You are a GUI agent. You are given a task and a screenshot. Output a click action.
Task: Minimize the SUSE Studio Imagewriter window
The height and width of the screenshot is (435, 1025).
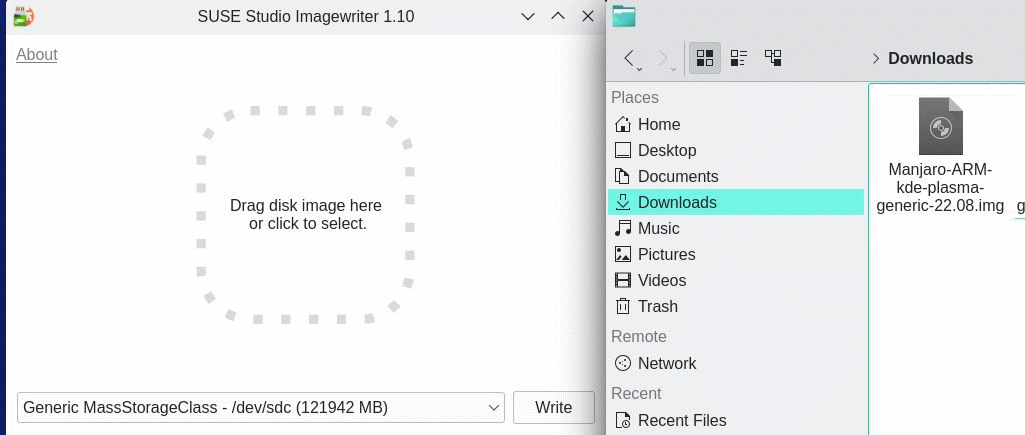[528, 16]
